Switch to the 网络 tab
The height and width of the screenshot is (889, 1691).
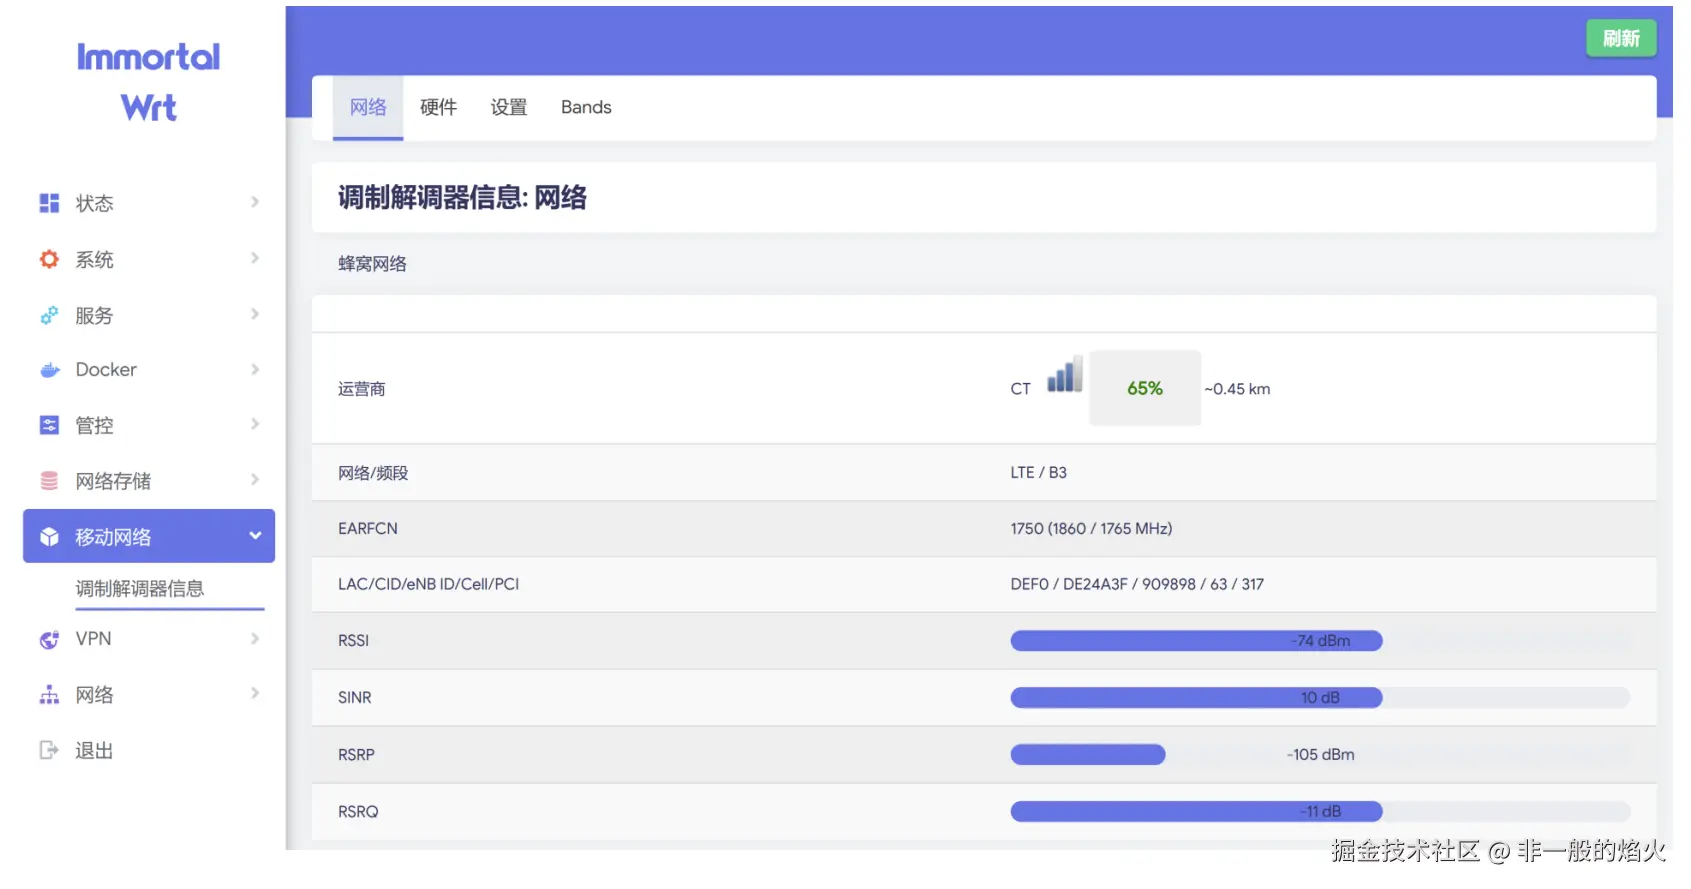[x=368, y=108]
